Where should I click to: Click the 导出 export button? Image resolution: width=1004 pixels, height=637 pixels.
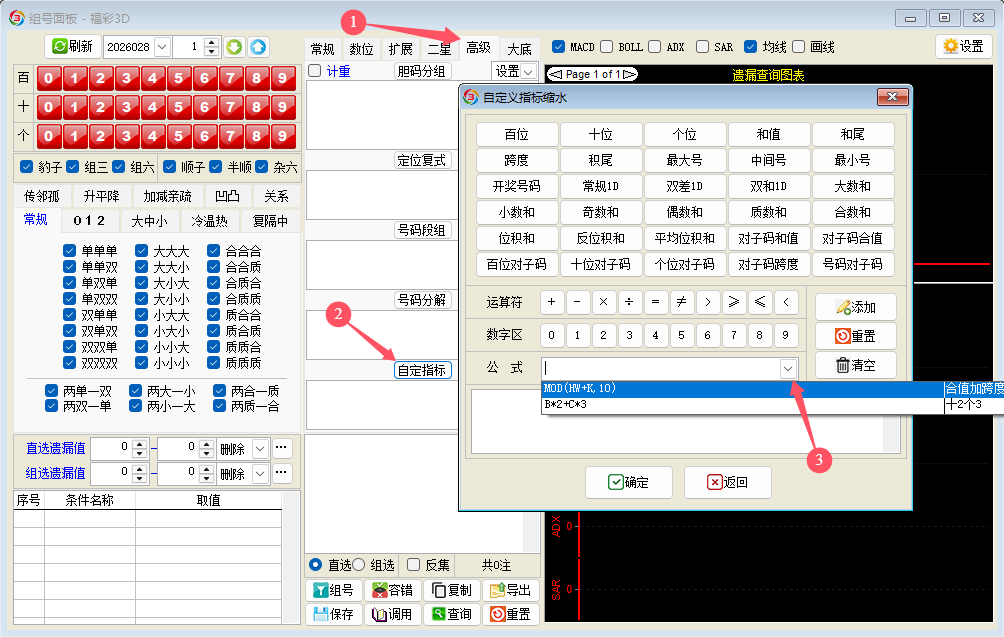(510, 590)
